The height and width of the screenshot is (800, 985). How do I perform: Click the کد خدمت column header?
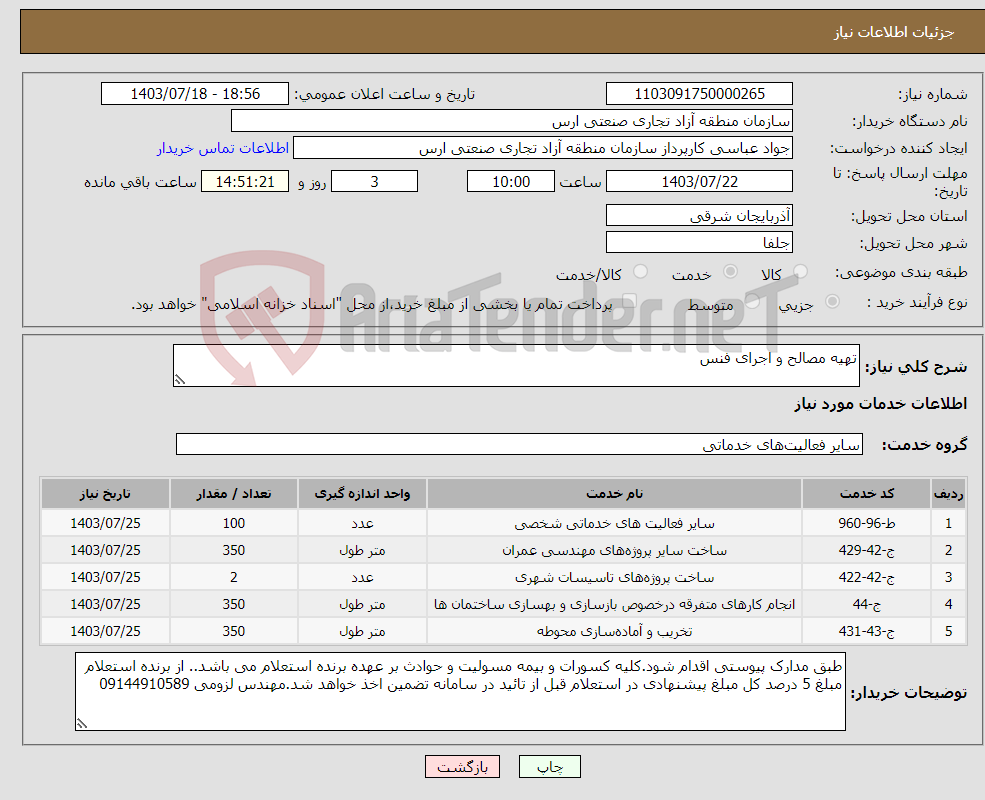point(866,494)
